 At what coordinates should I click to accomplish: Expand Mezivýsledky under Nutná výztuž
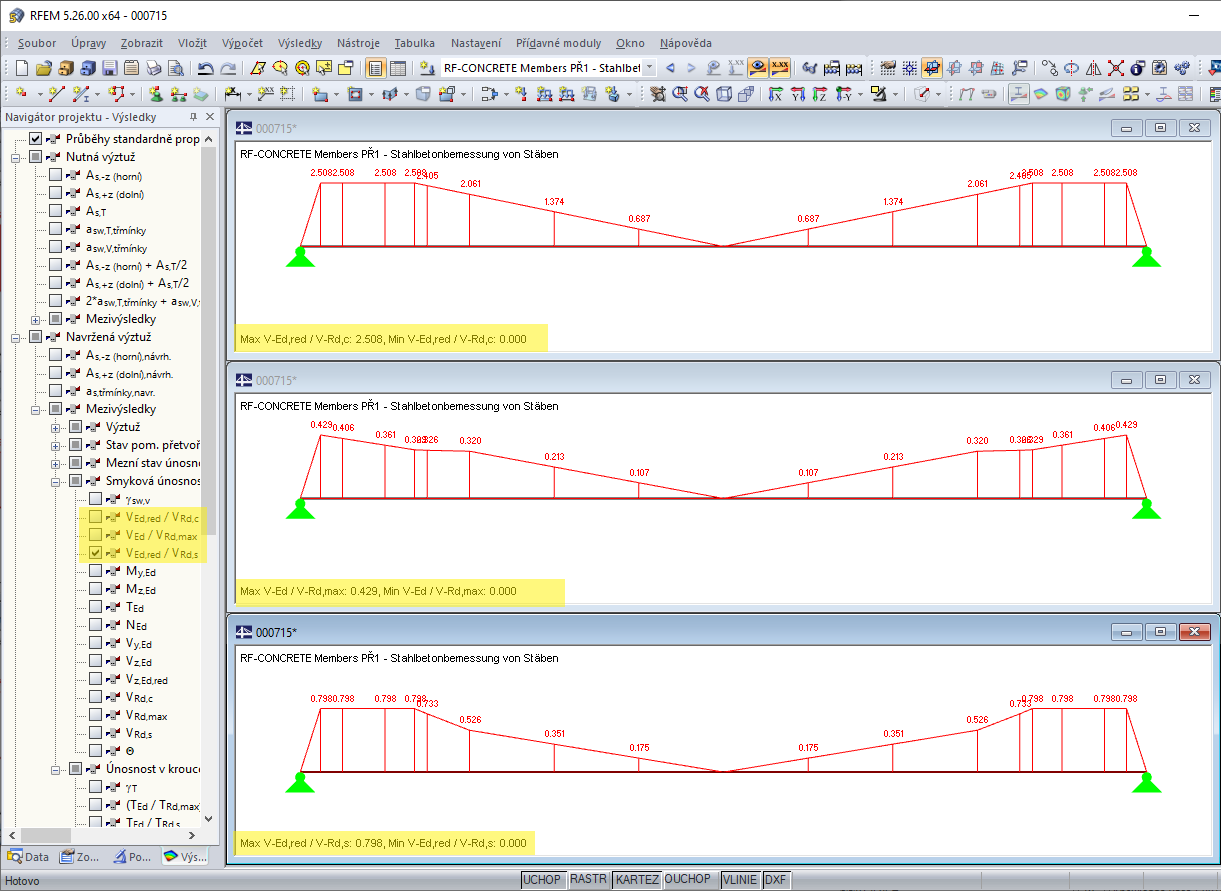click(x=36, y=319)
